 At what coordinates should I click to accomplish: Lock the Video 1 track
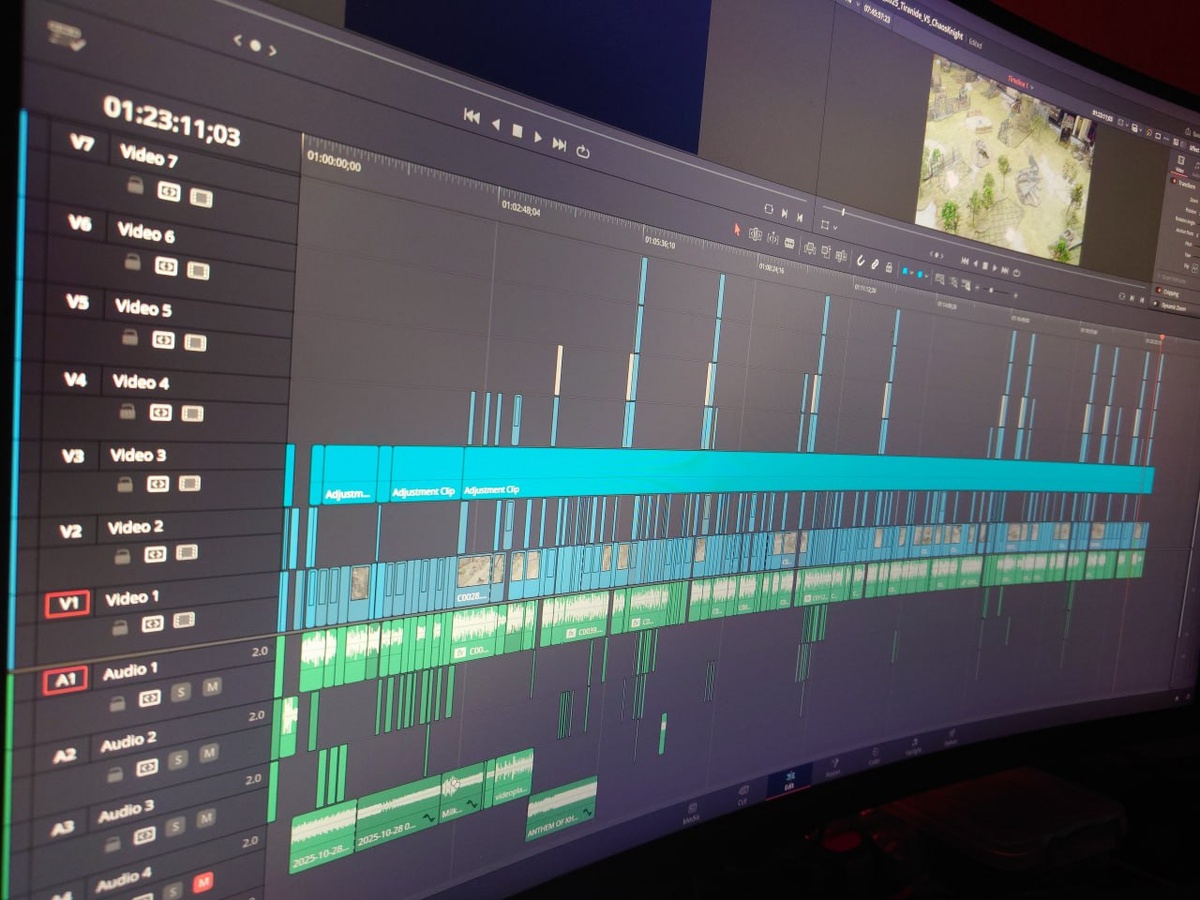(x=120, y=628)
